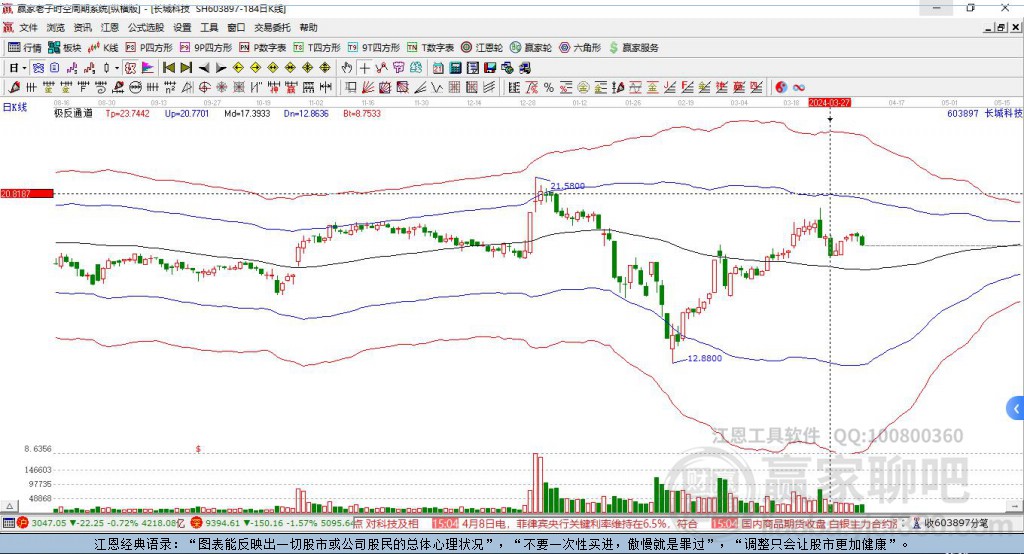Click the 收603897分笔 status entry
This screenshot has width=1024, height=554.
(950, 523)
